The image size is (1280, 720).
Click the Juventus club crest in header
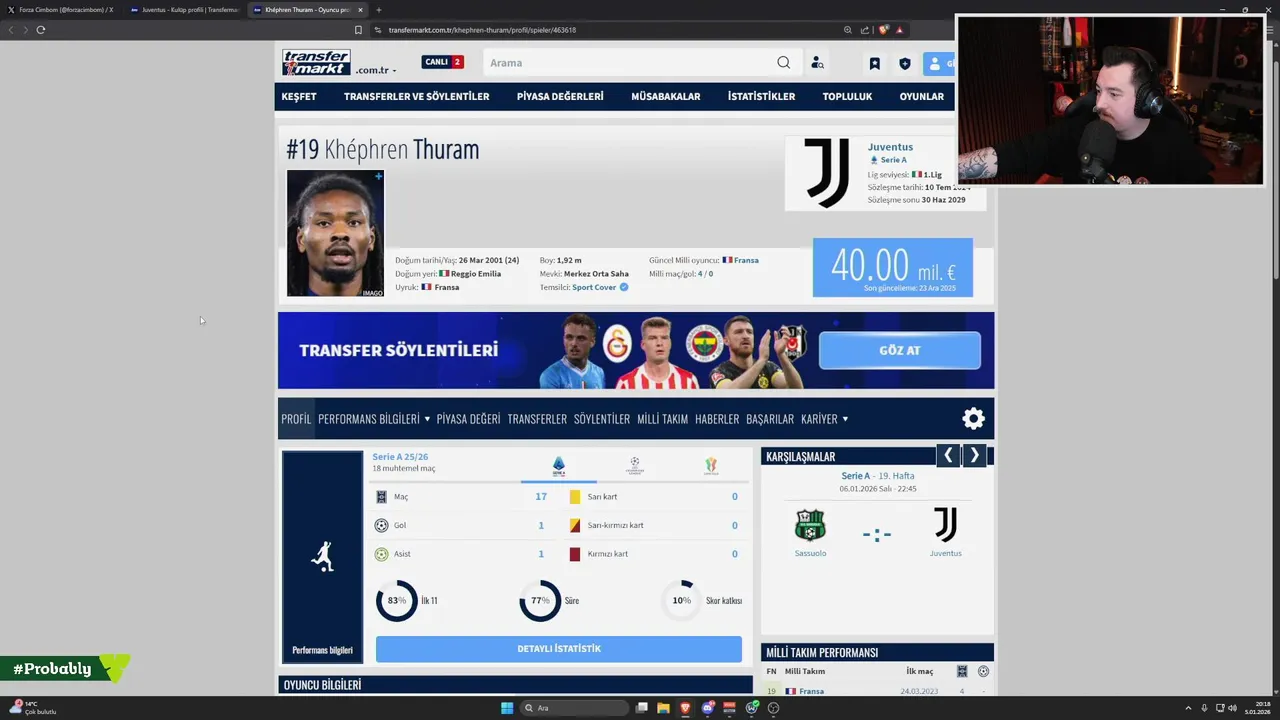coord(827,173)
